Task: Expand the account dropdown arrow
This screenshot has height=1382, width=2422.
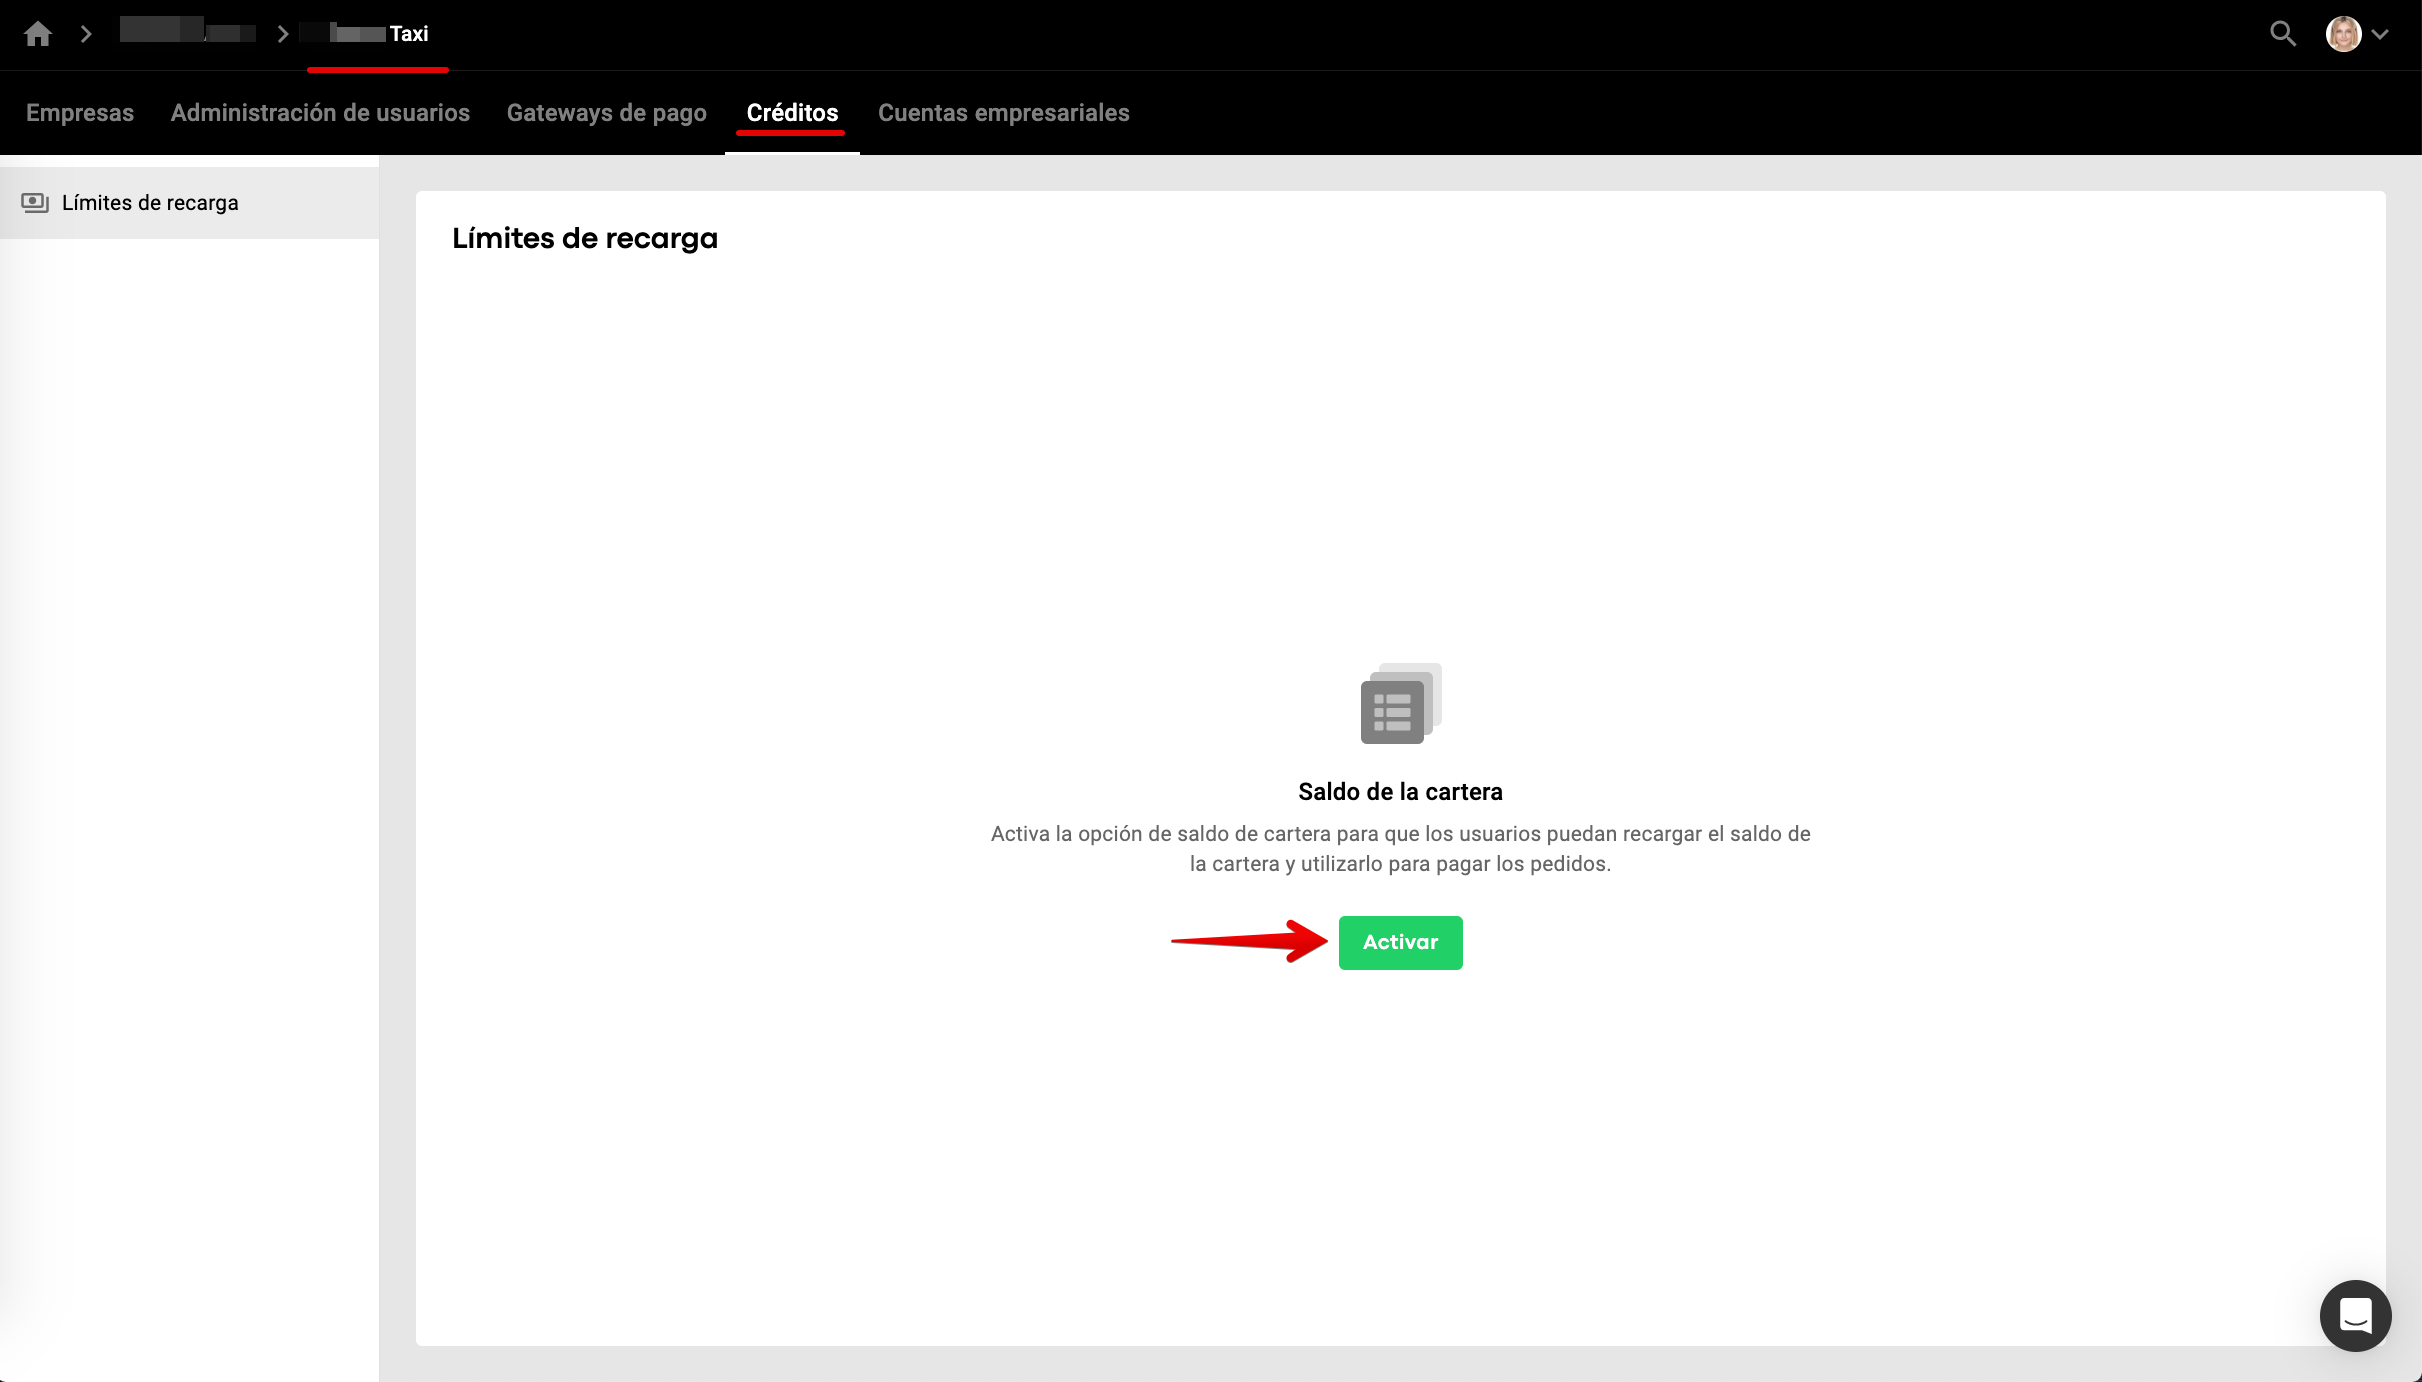Action: click(x=2381, y=34)
